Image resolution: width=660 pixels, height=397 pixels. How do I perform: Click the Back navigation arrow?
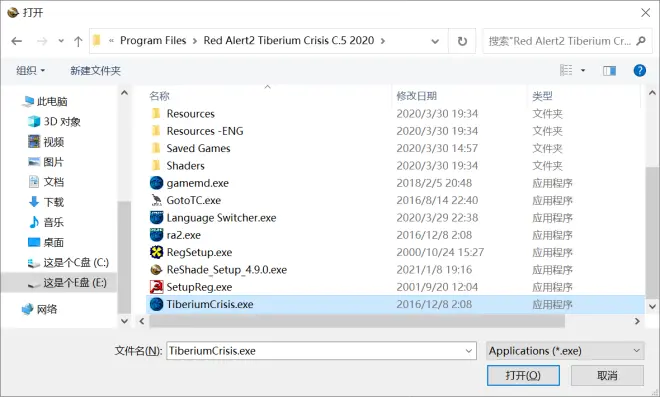click(x=17, y=41)
